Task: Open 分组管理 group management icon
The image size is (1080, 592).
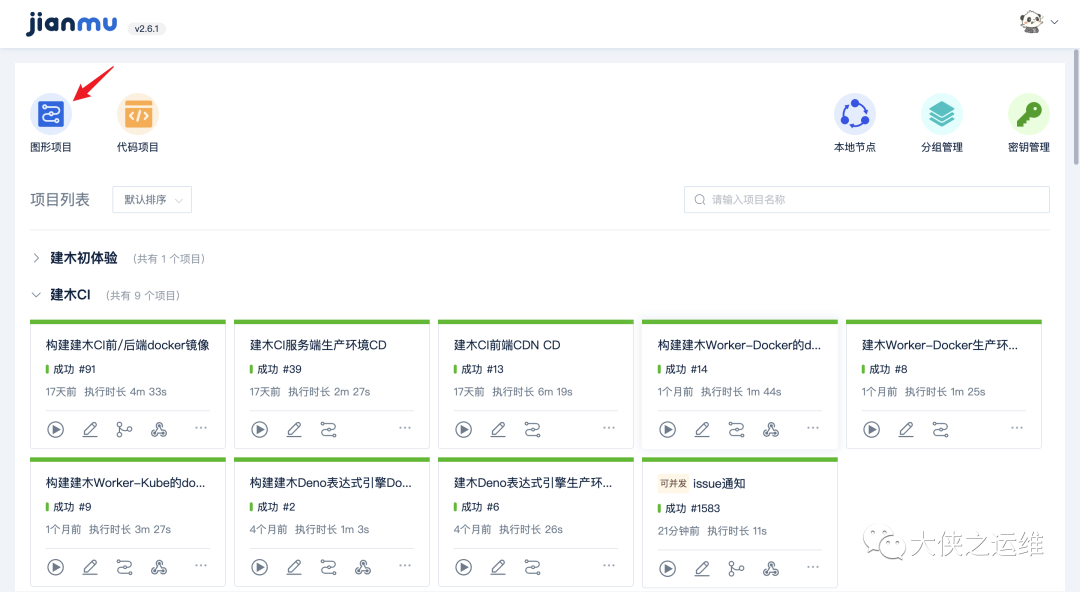Action: pyautogui.click(x=942, y=114)
